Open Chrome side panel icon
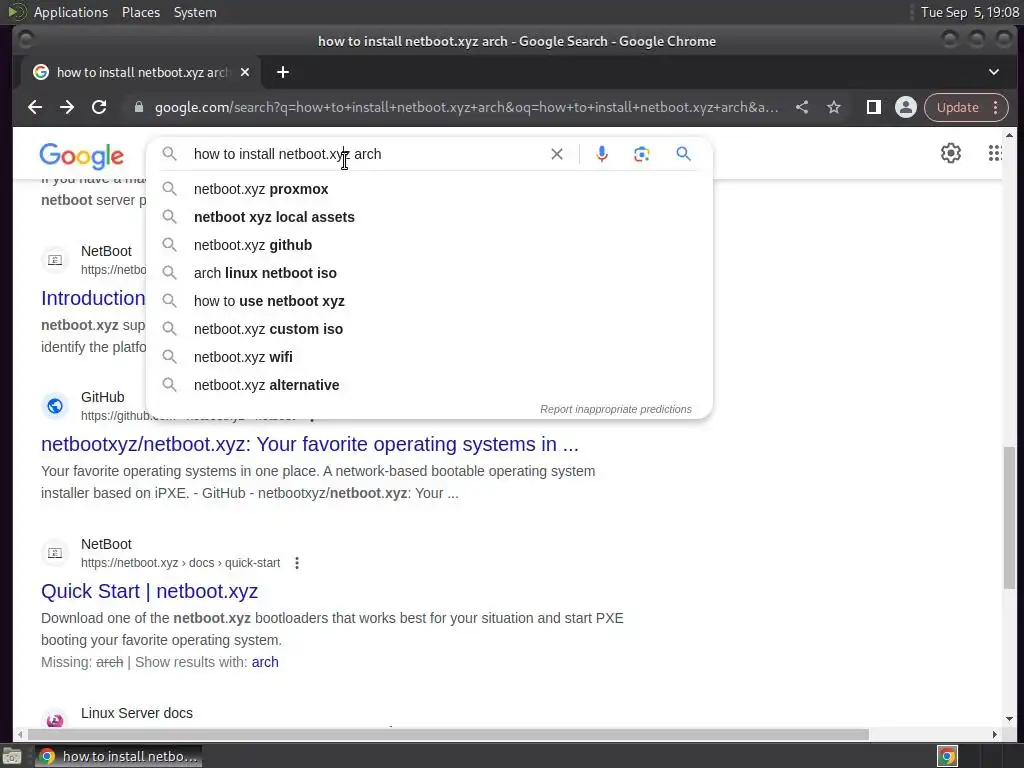The width and height of the screenshot is (1024, 768). click(873, 107)
